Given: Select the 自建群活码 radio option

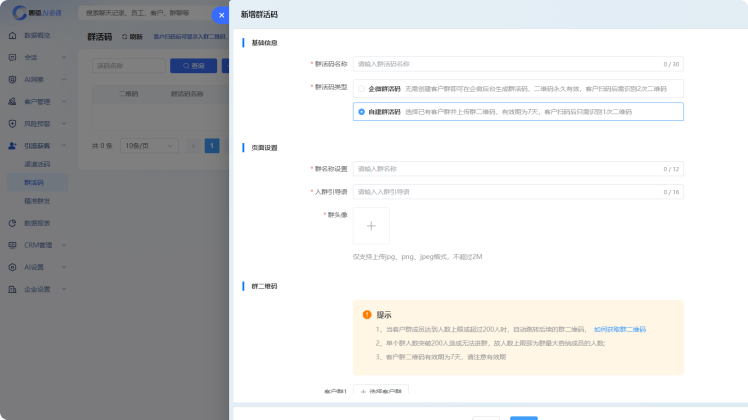Looking at the screenshot, I should tap(361, 112).
